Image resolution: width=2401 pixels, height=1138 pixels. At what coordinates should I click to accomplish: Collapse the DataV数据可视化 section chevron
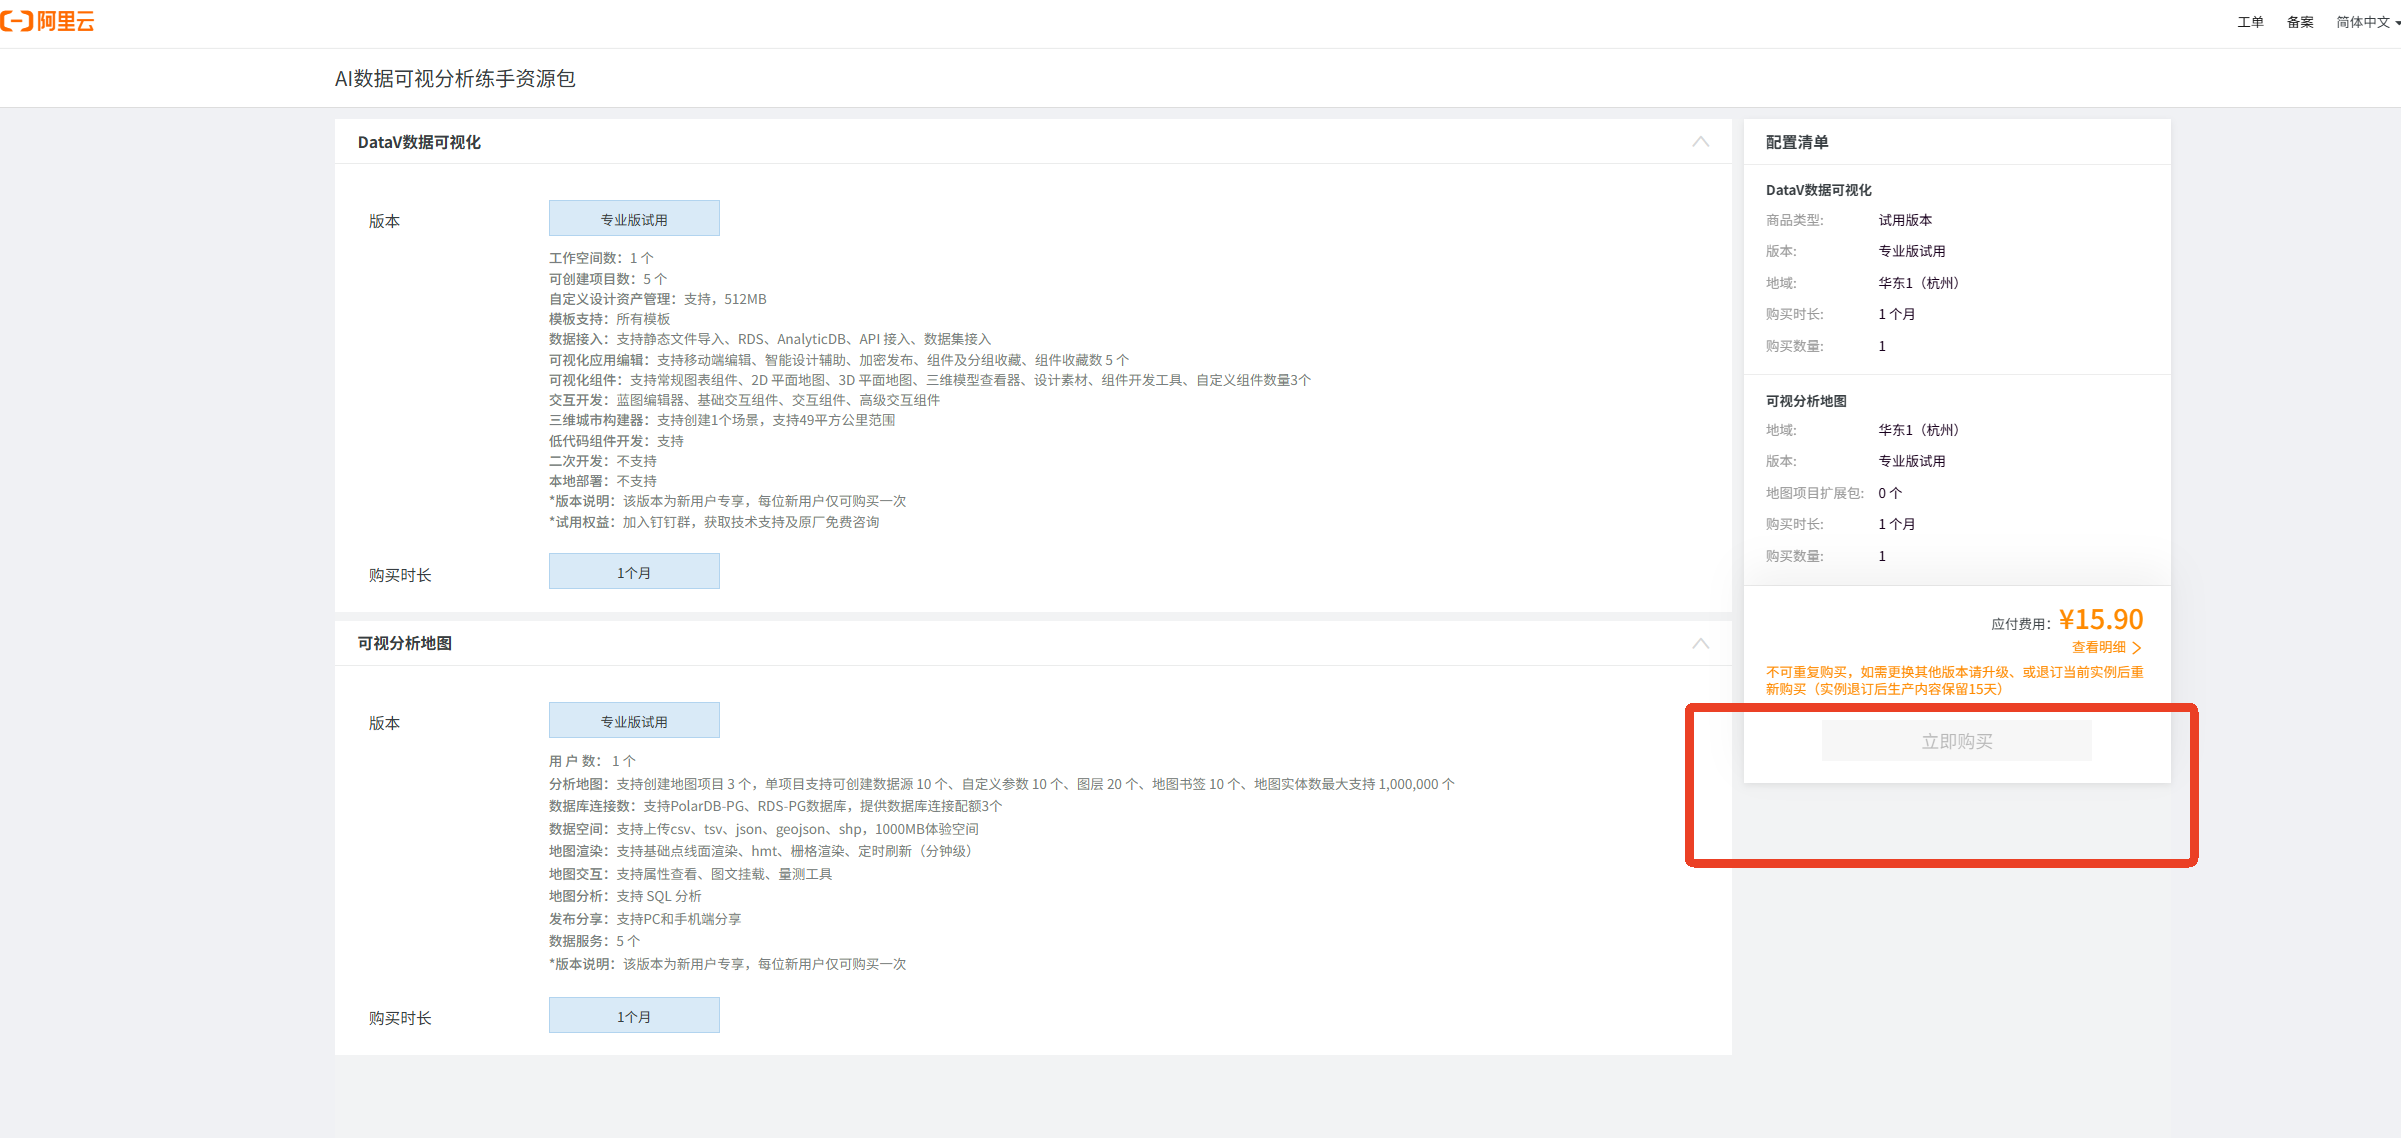pos(1700,142)
